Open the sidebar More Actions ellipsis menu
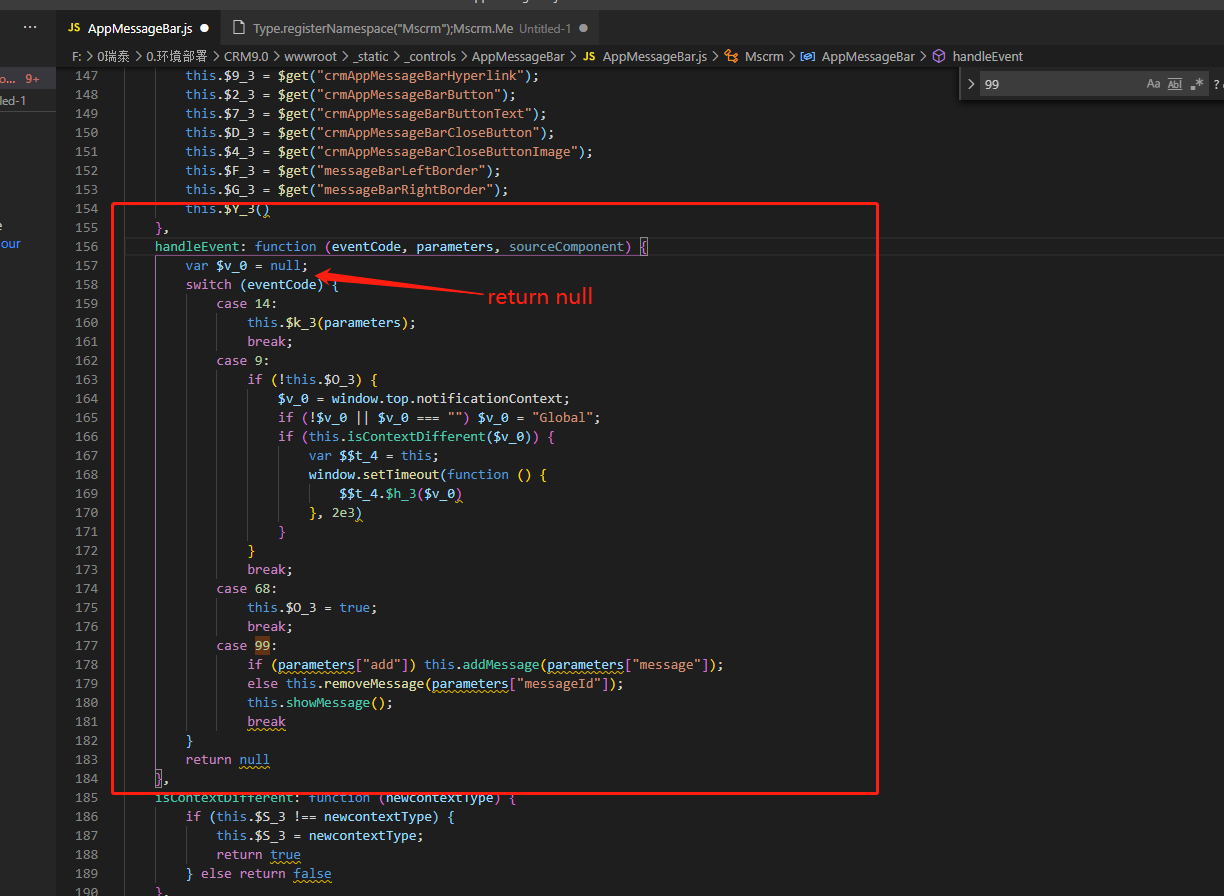 click(30, 28)
